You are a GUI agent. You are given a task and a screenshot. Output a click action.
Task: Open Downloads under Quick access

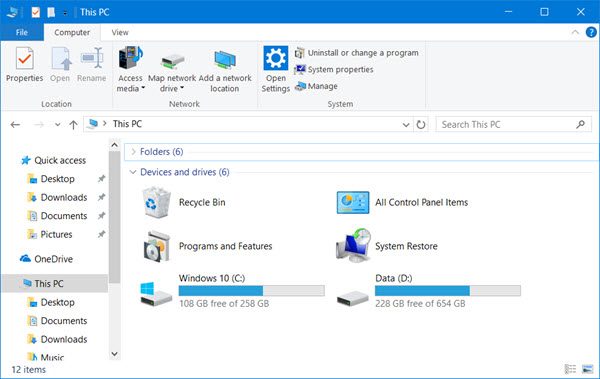pos(57,197)
